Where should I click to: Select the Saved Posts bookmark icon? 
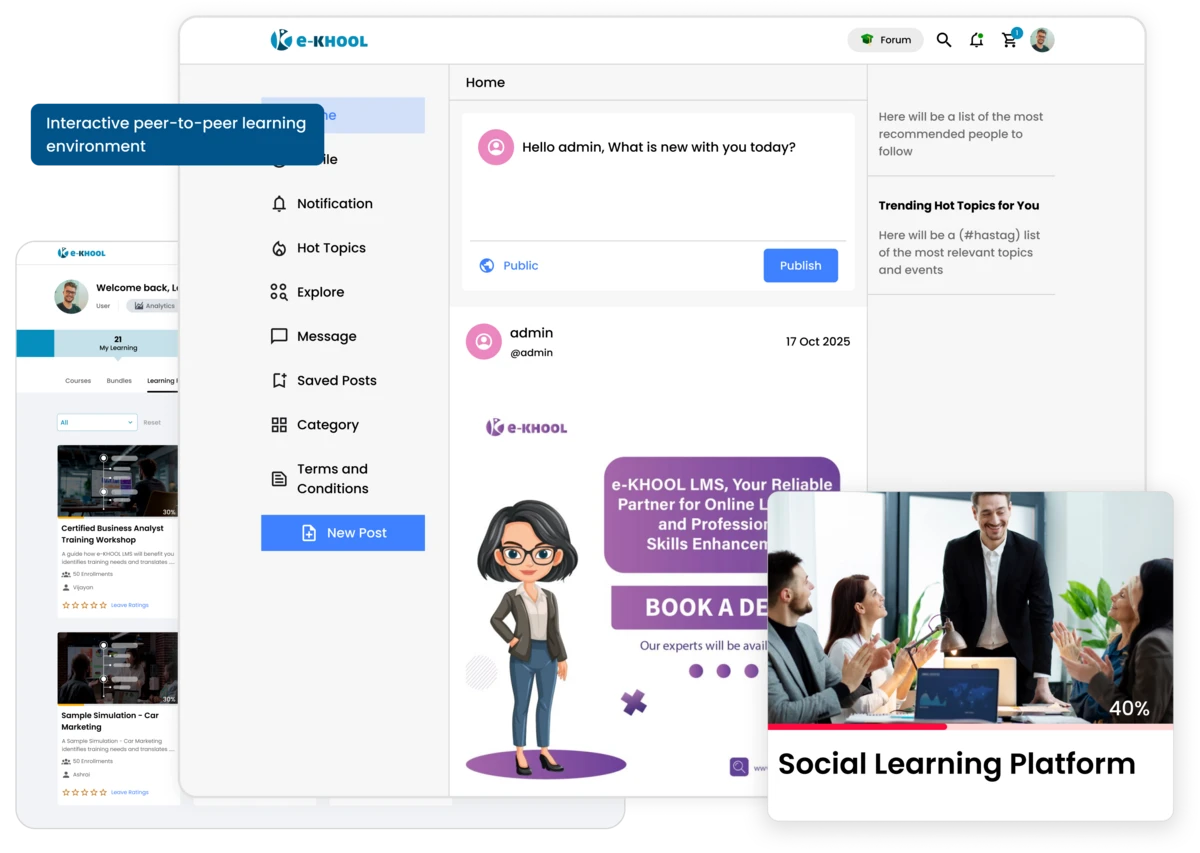click(278, 380)
